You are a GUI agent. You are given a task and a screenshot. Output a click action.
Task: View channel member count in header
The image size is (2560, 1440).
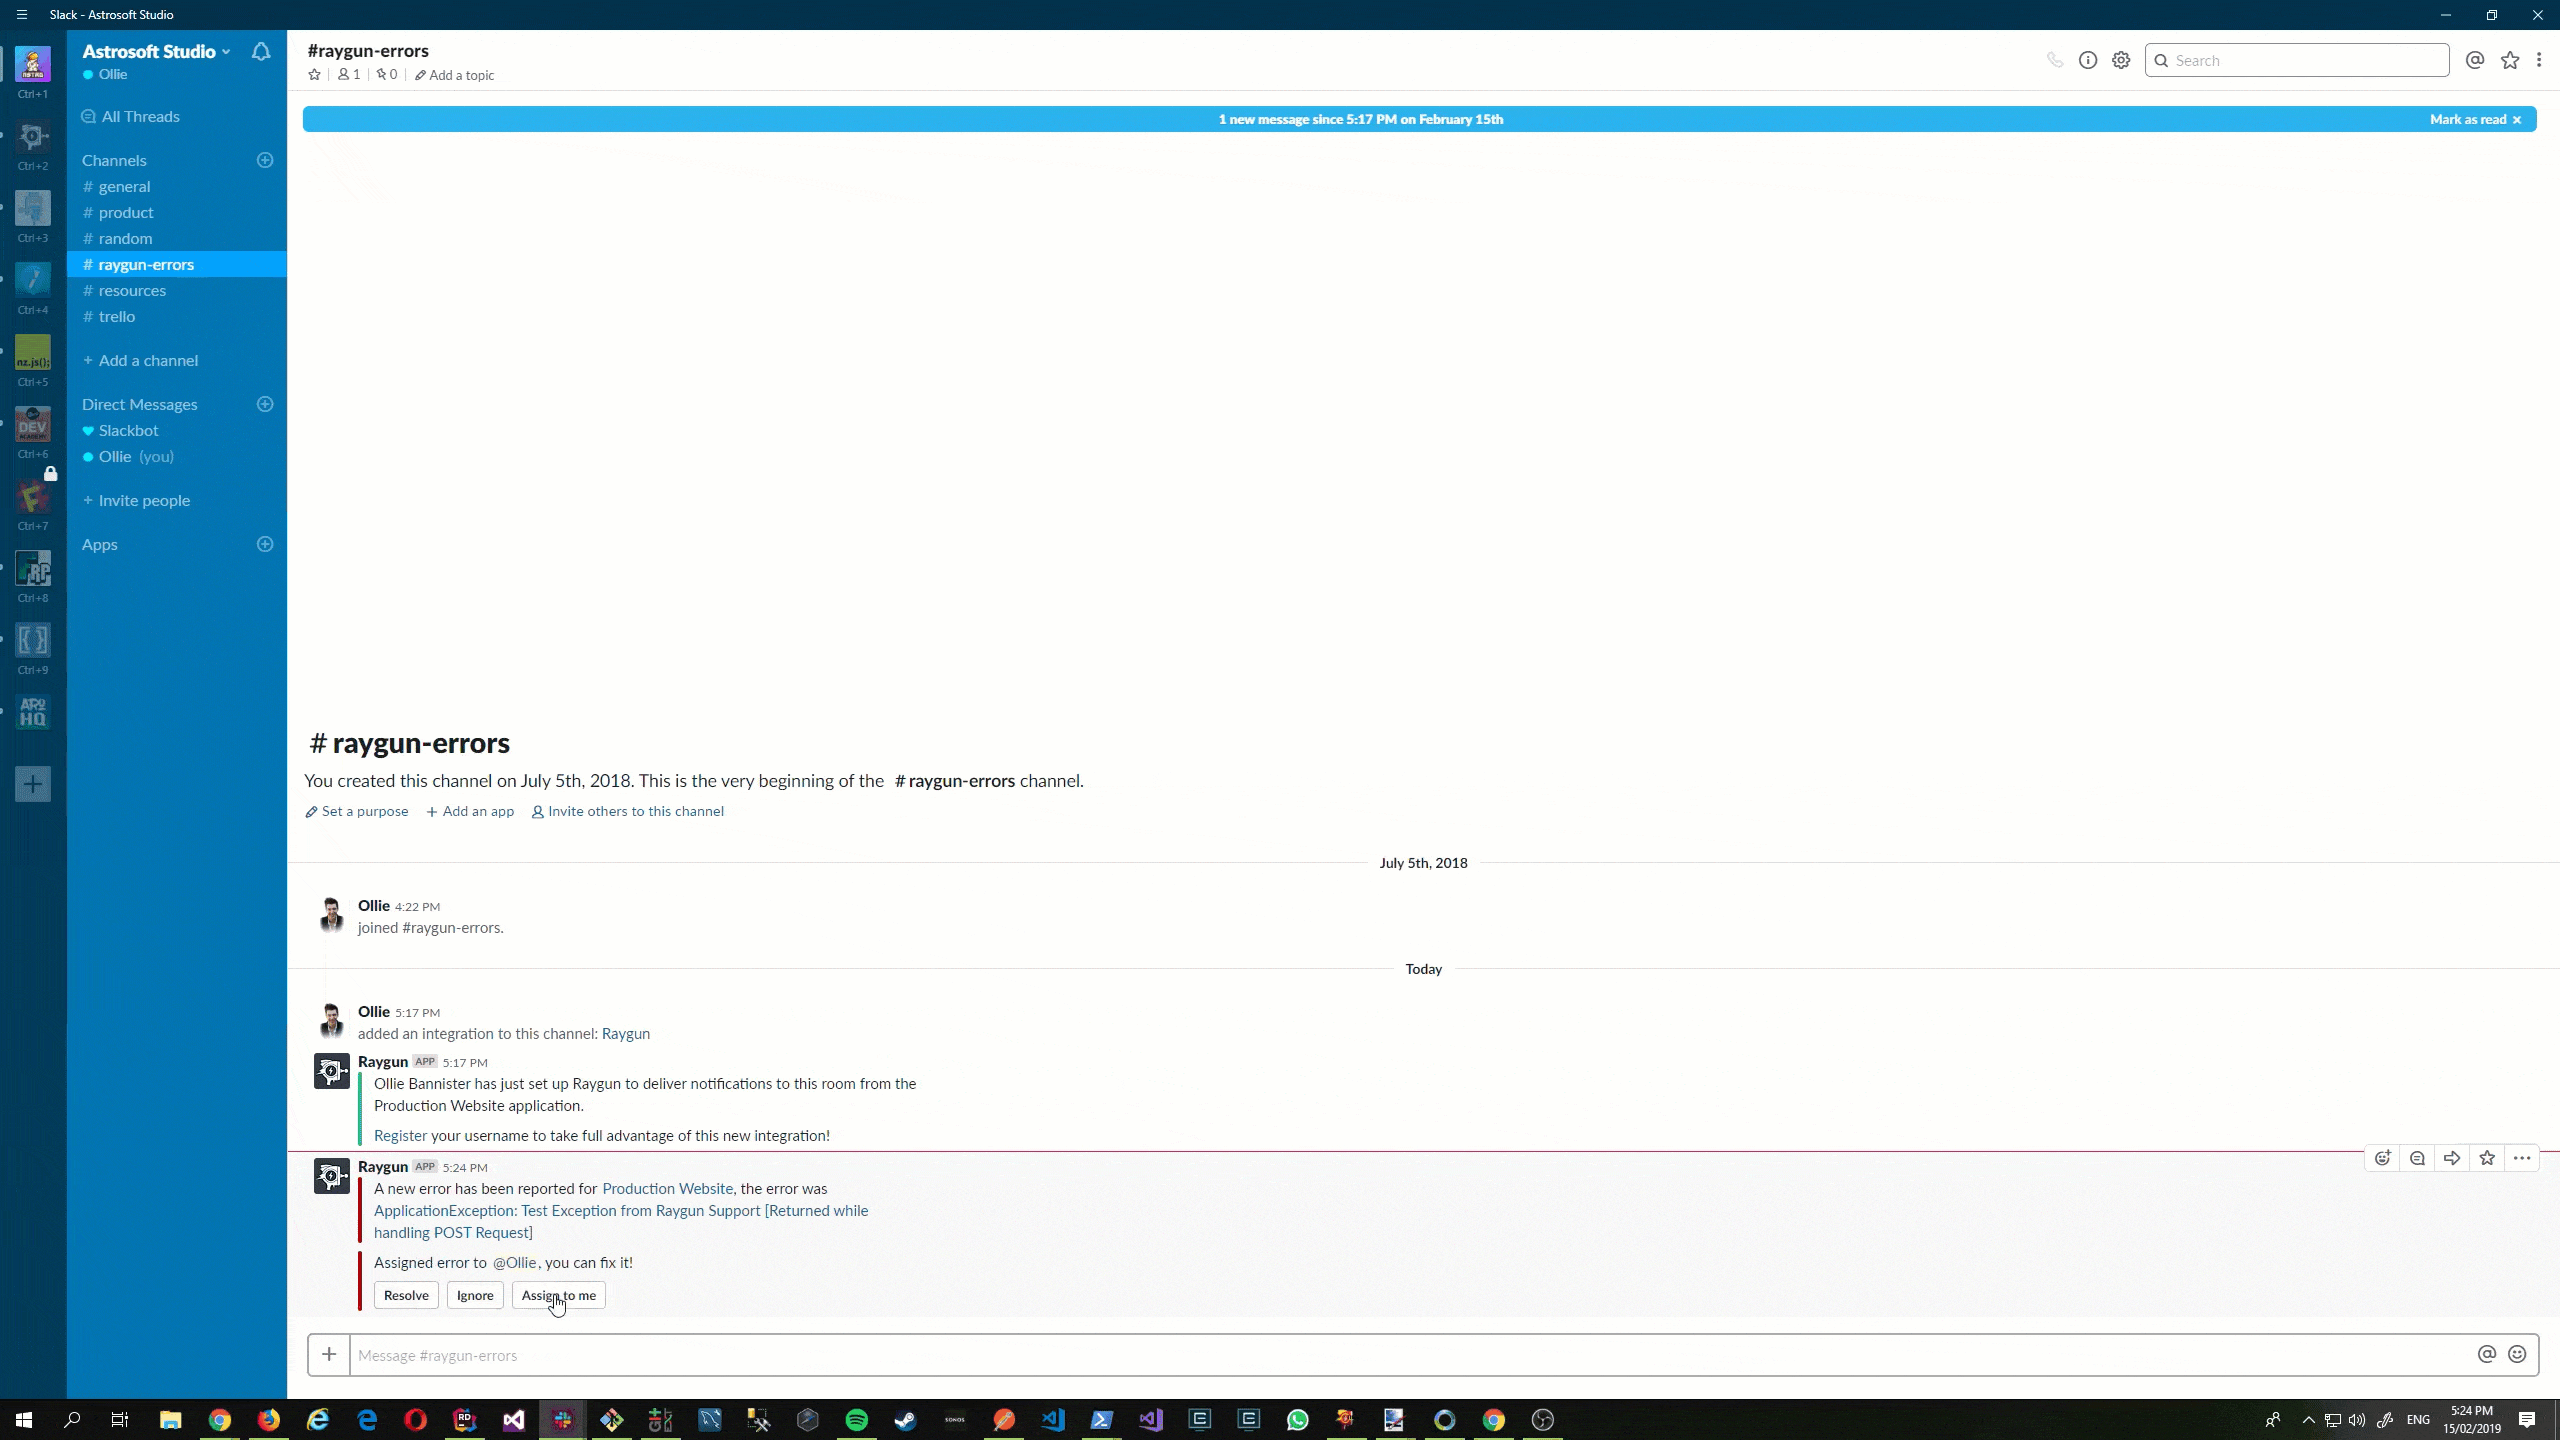click(349, 75)
